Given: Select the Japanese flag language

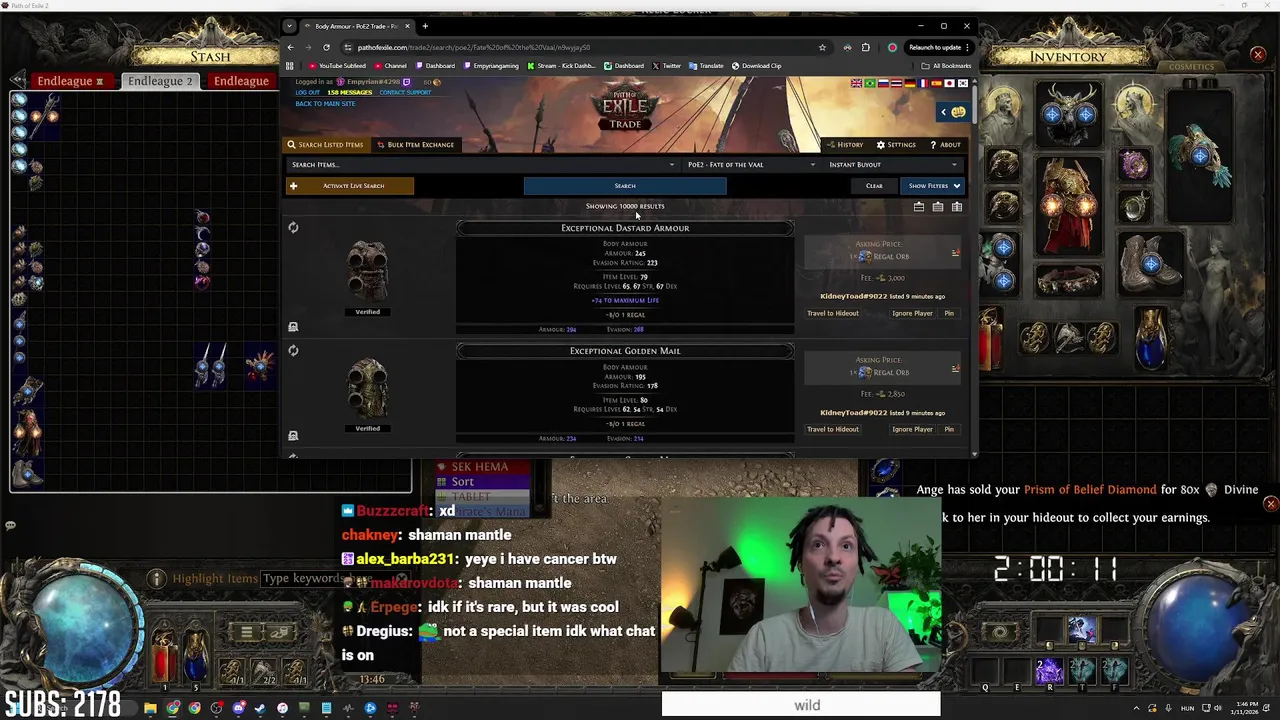Looking at the screenshot, I should [x=949, y=83].
